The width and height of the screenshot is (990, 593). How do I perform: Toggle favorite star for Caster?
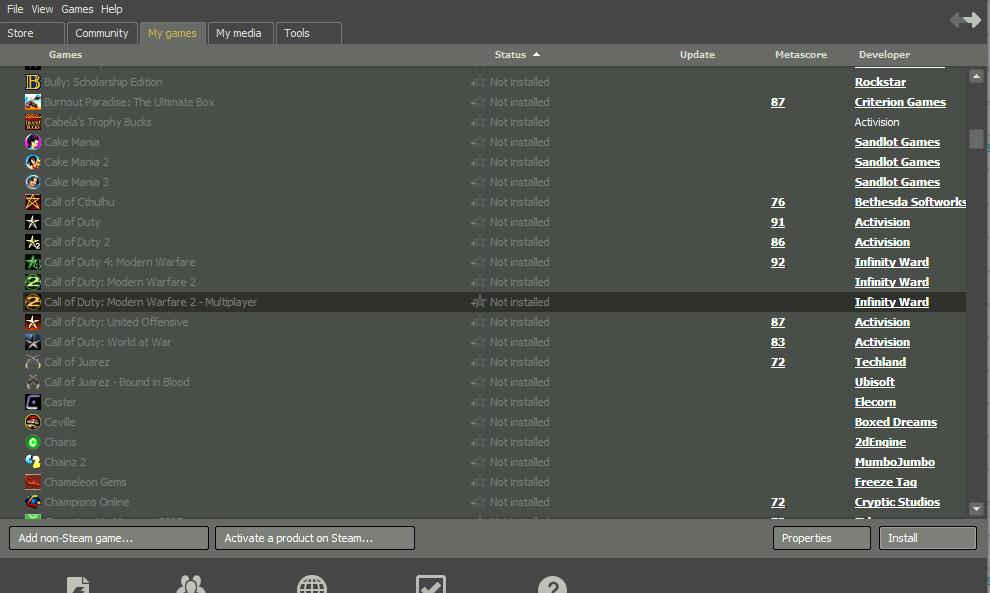(x=479, y=402)
